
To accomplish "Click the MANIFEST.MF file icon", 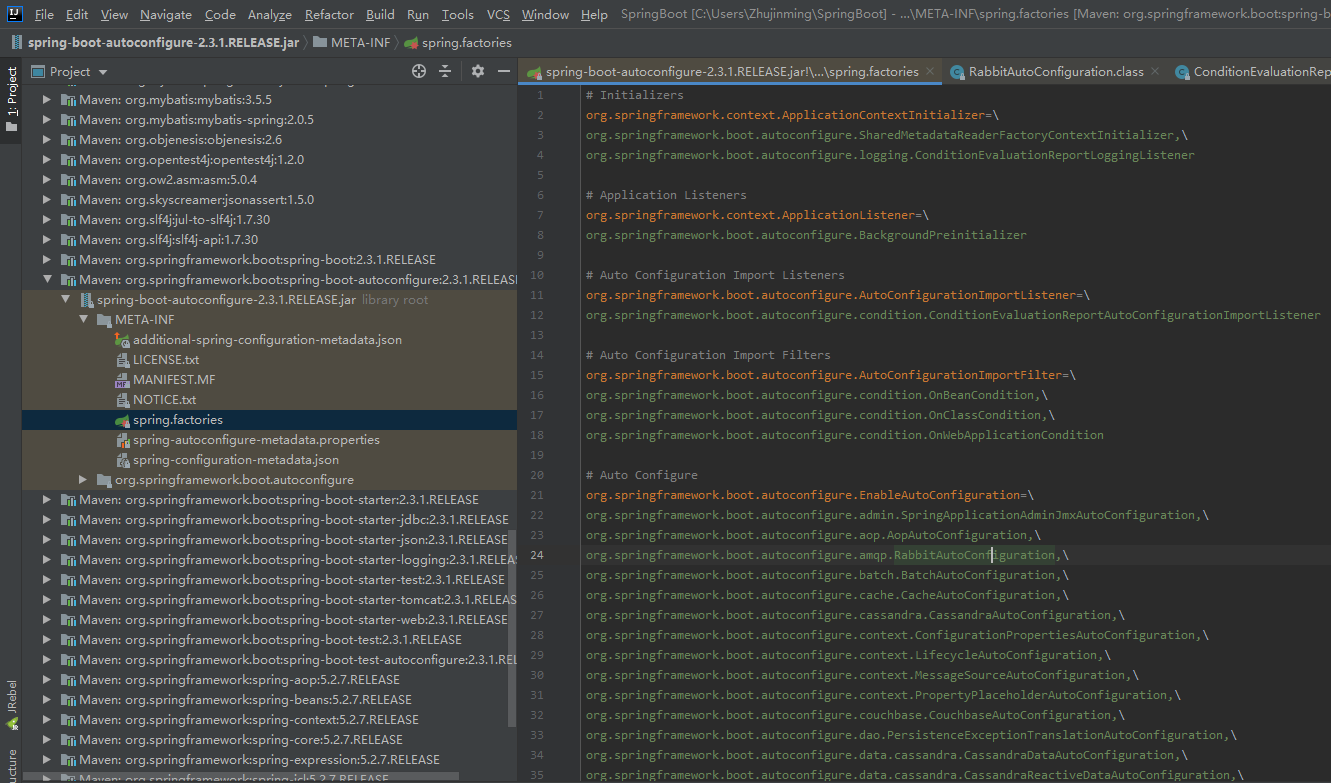I will point(122,380).
